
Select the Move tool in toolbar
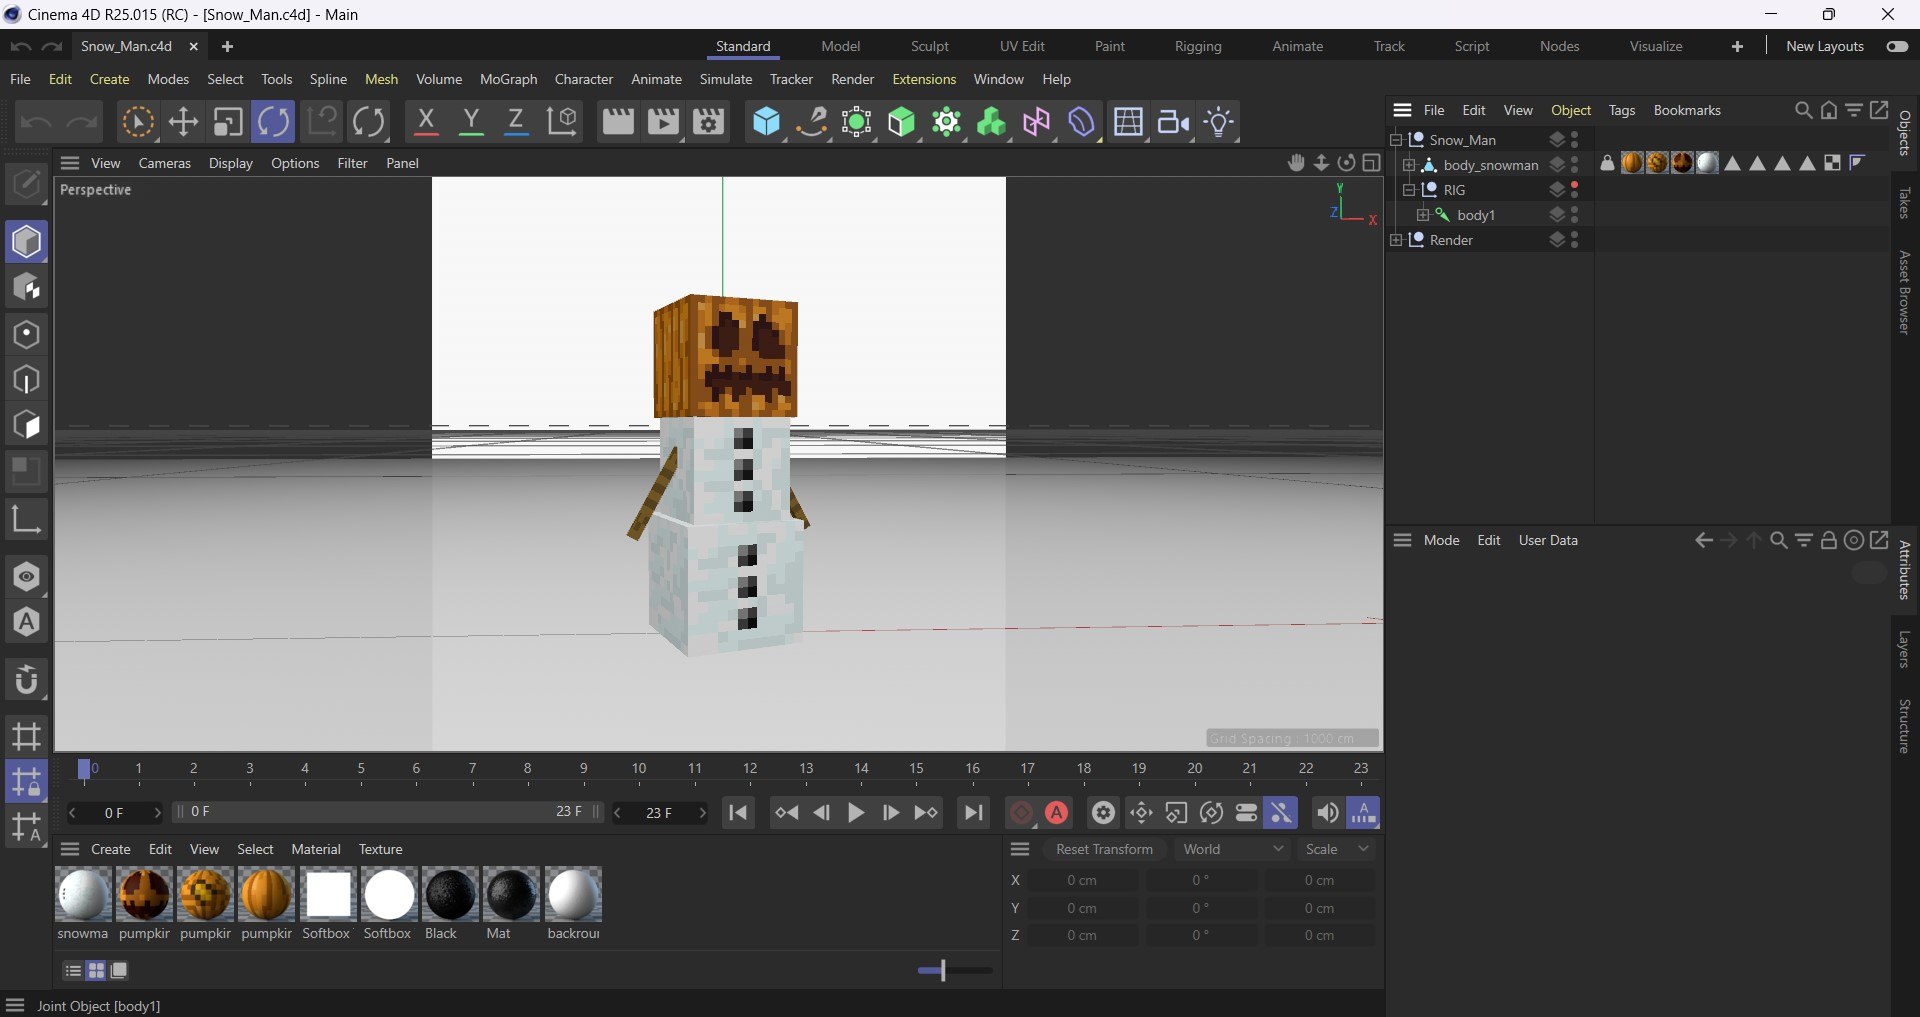(x=183, y=122)
